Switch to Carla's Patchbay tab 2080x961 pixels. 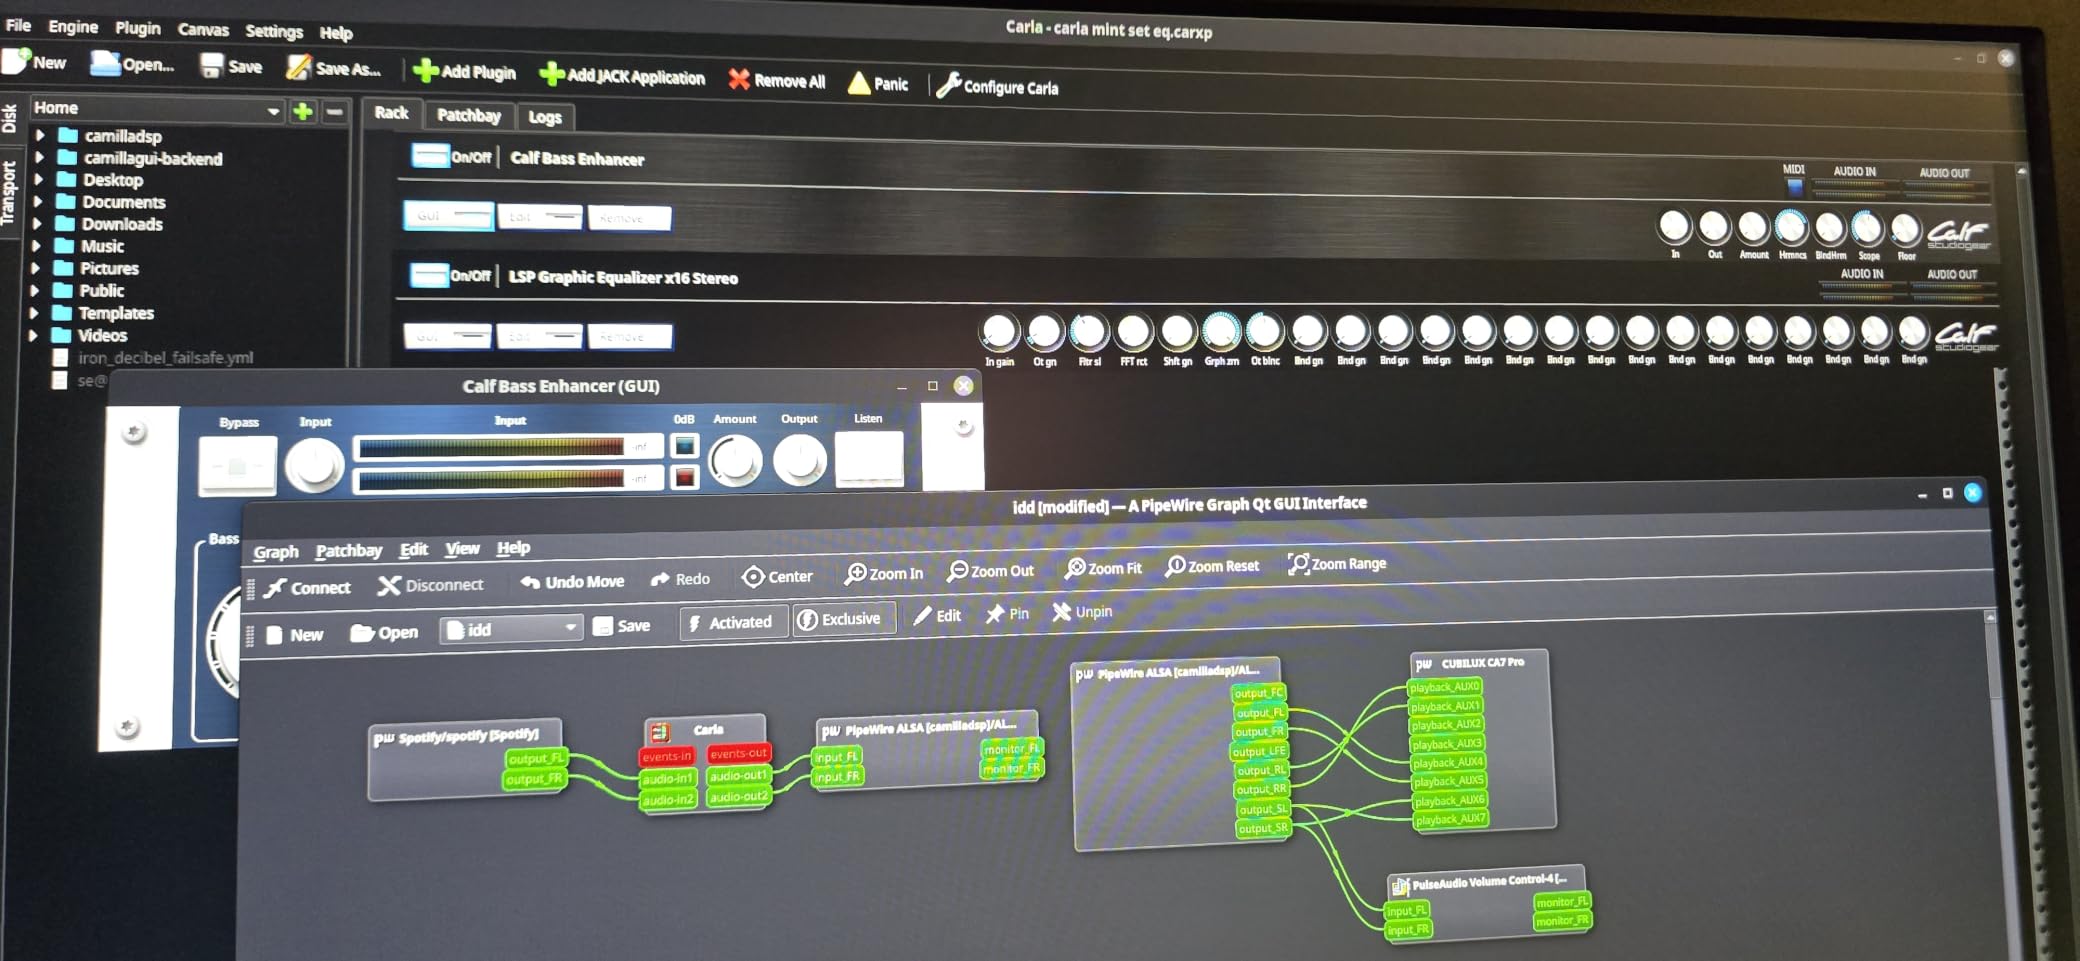(469, 115)
